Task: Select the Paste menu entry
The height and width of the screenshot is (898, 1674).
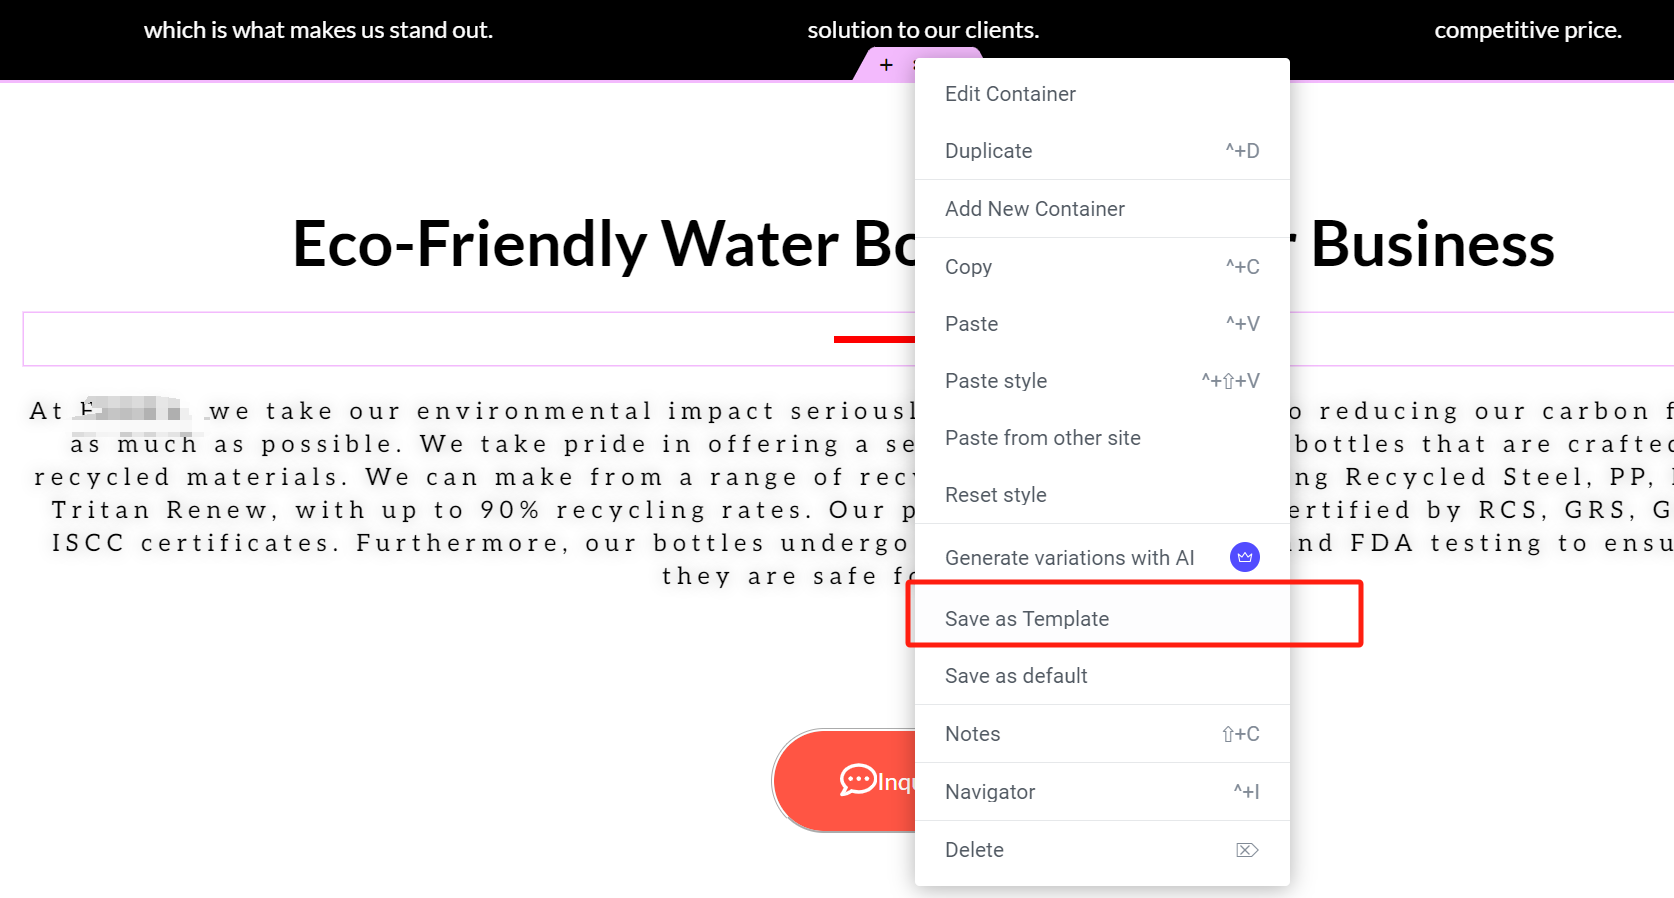Action: point(971,324)
